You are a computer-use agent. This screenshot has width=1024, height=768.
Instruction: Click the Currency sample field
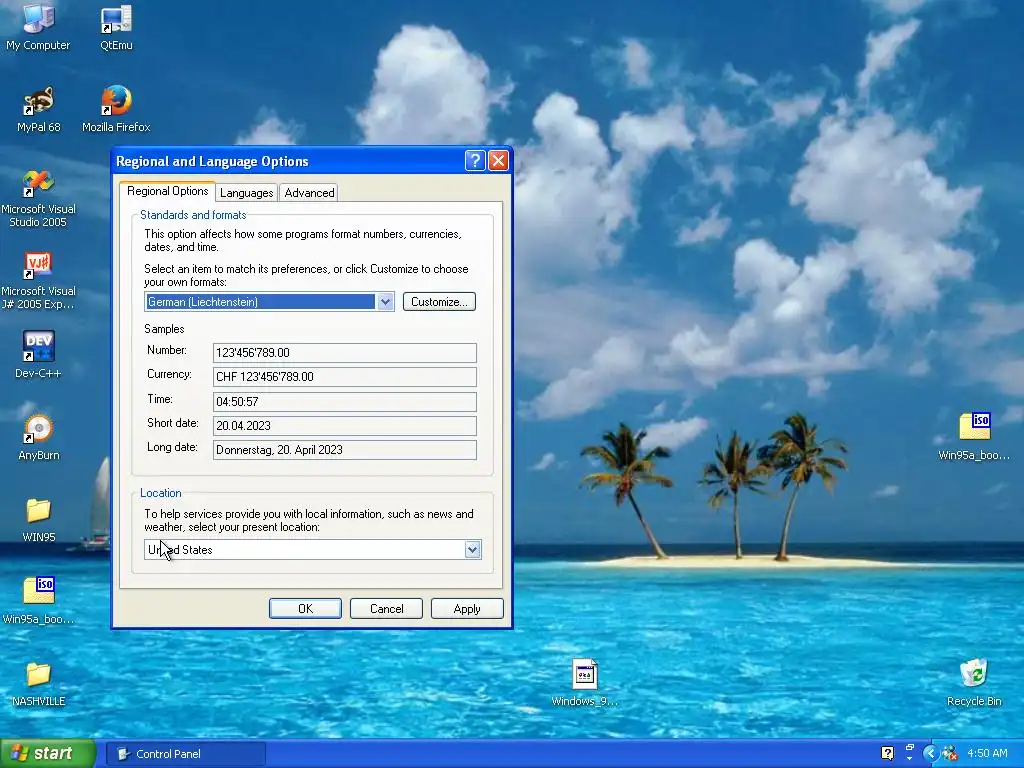345,377
